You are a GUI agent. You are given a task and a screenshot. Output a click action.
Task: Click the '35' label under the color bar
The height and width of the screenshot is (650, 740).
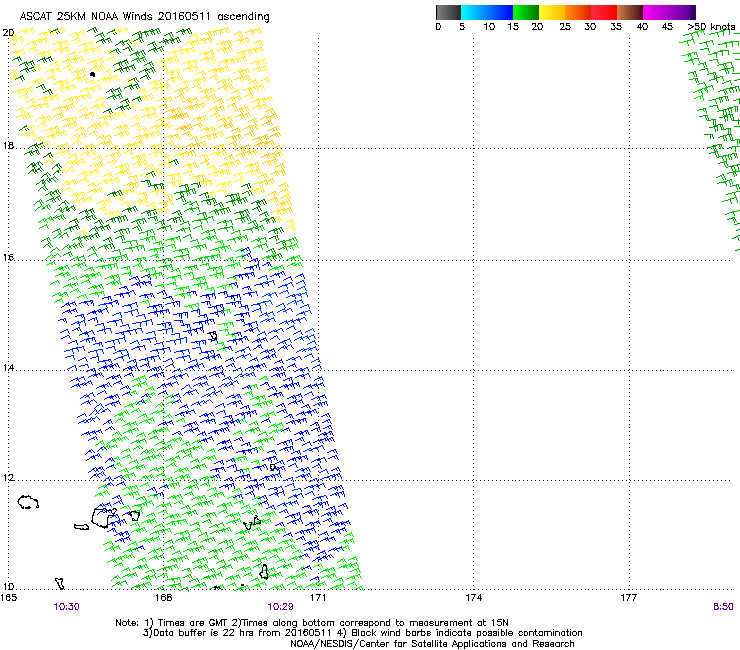[x=616, y=27]
